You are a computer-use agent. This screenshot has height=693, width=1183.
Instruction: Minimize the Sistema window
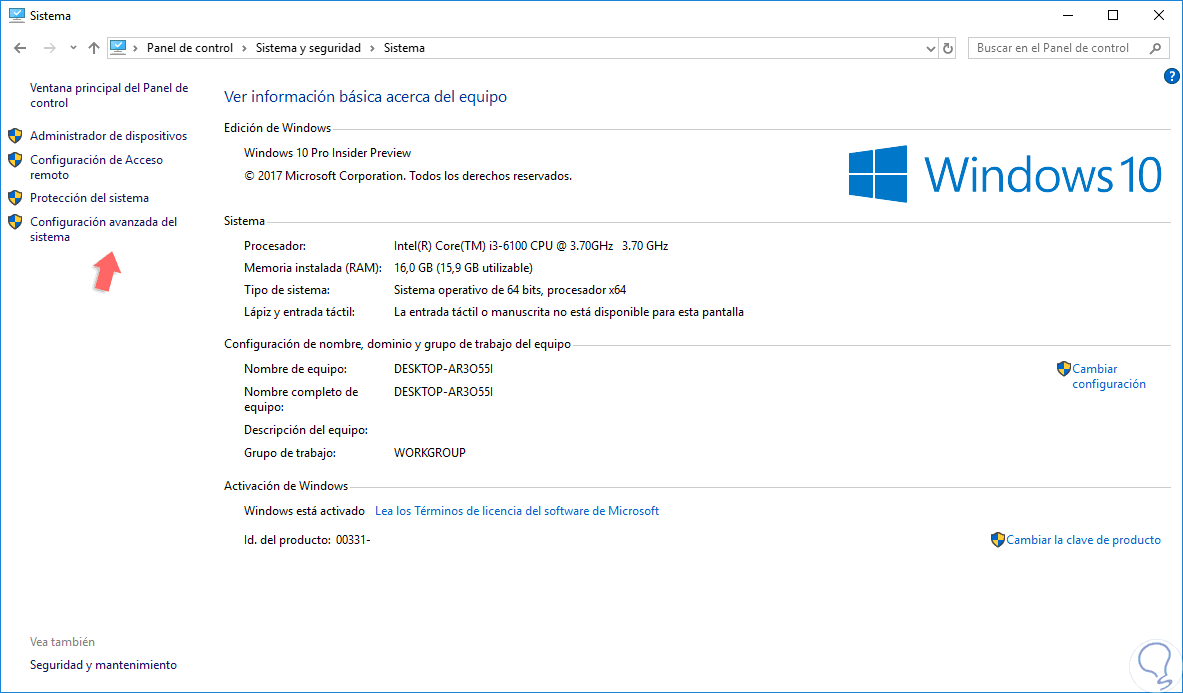pos(1068,15)
